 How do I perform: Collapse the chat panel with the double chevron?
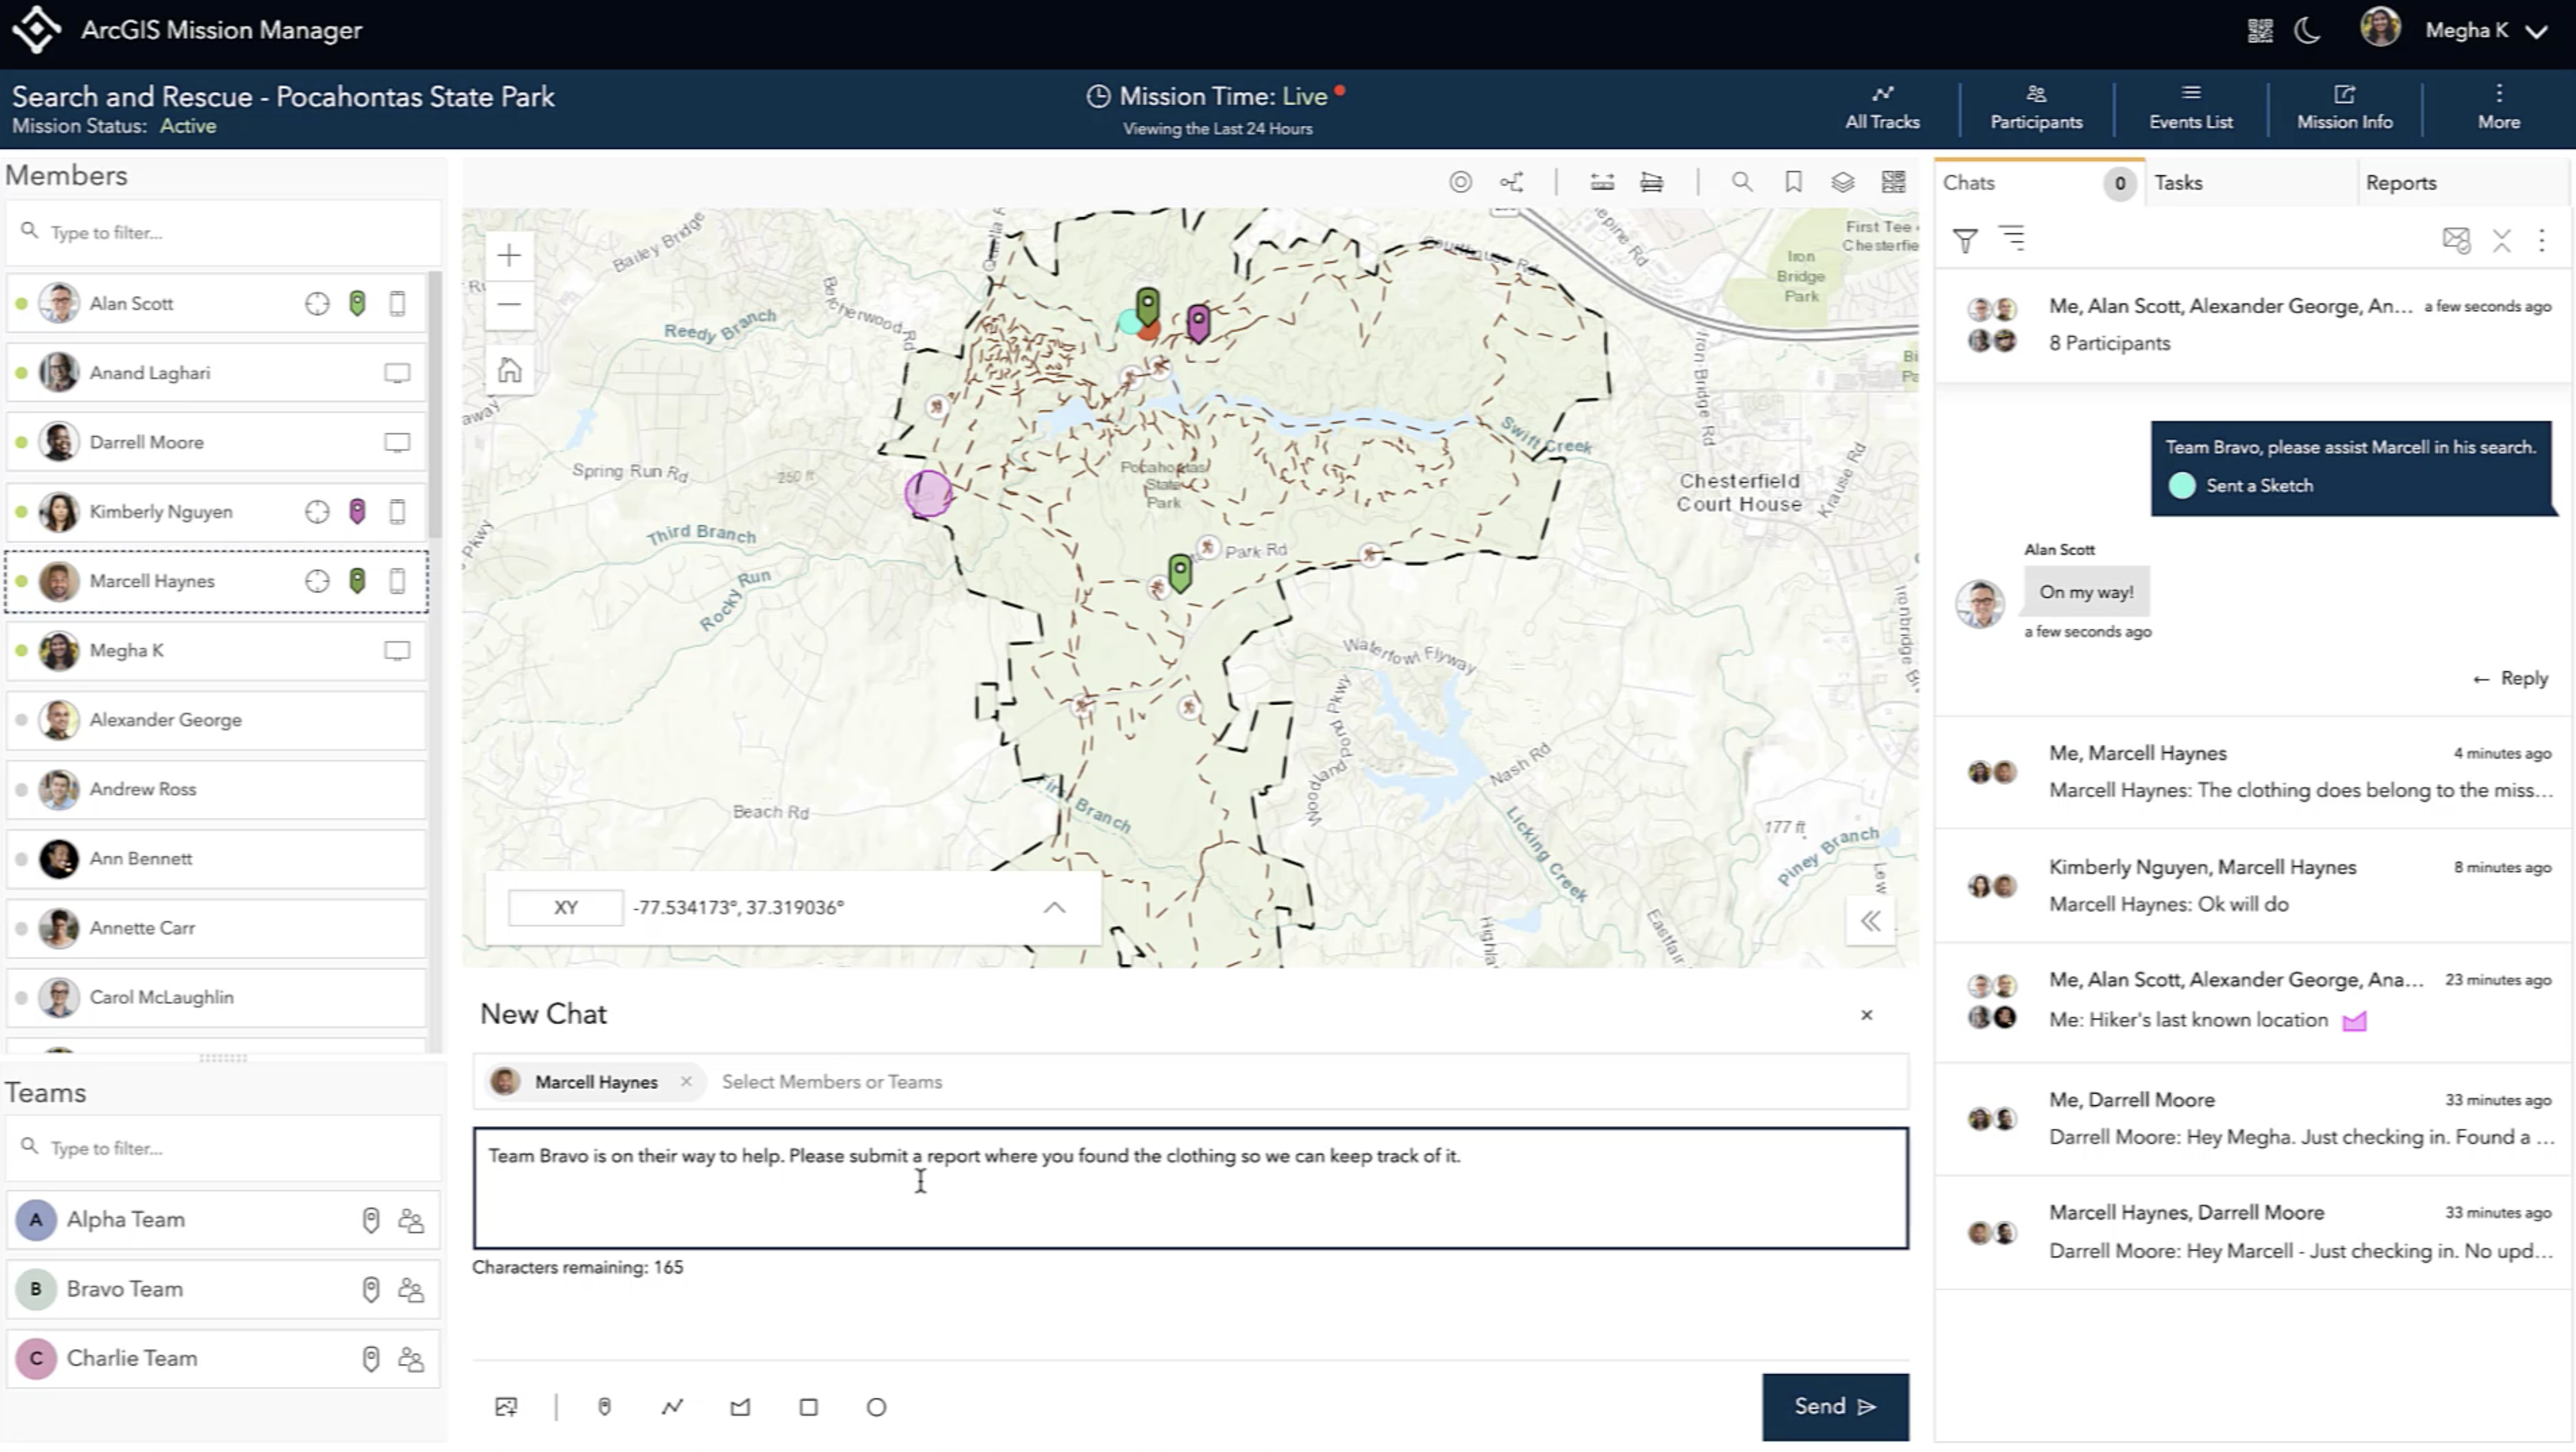(x=1870, y=921)
